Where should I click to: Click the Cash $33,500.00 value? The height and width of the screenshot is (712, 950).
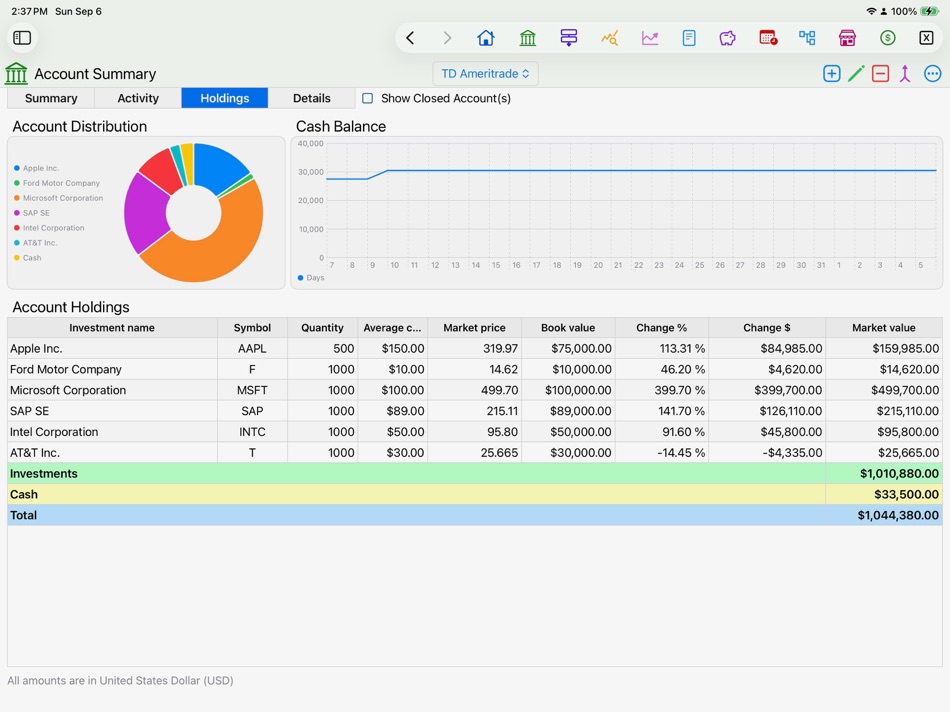(906, 494)
